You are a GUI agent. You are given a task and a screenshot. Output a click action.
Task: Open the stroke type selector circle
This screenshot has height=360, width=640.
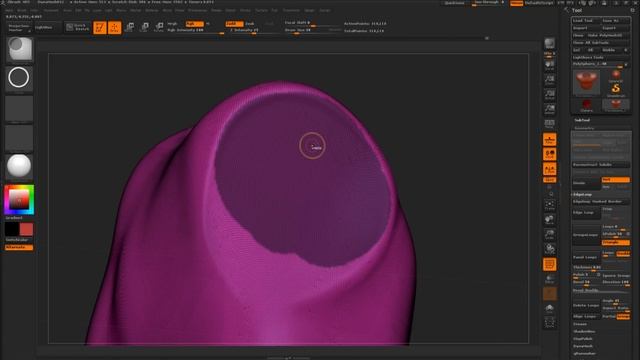[x=19, y=78]
